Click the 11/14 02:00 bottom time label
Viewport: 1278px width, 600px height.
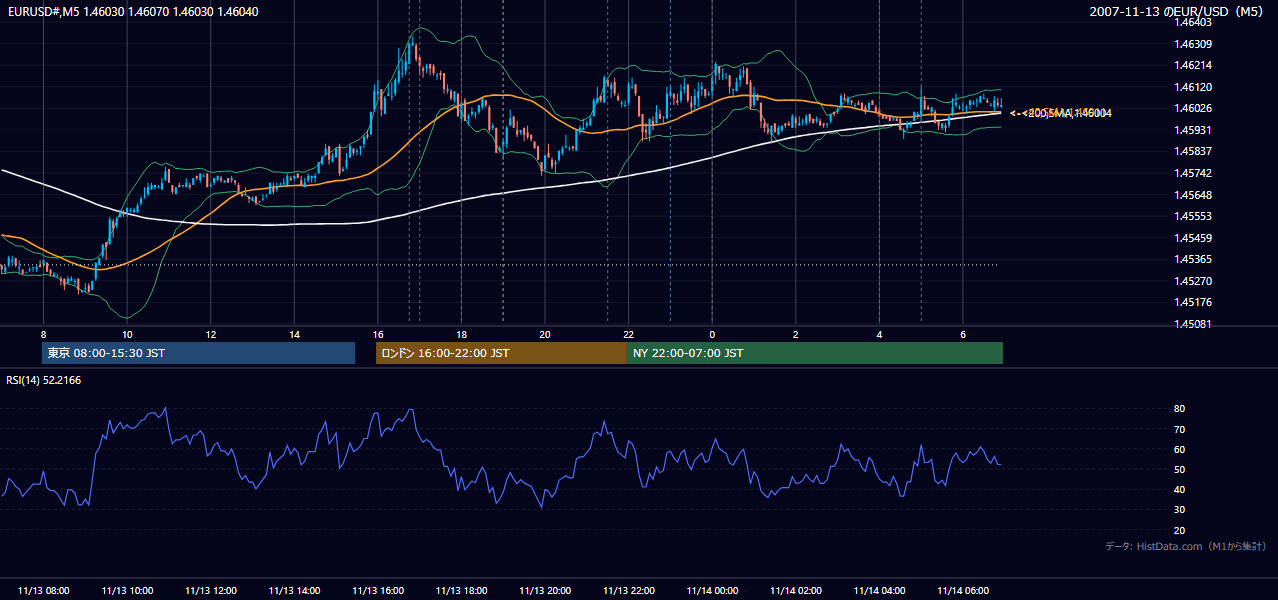[795, 591]
